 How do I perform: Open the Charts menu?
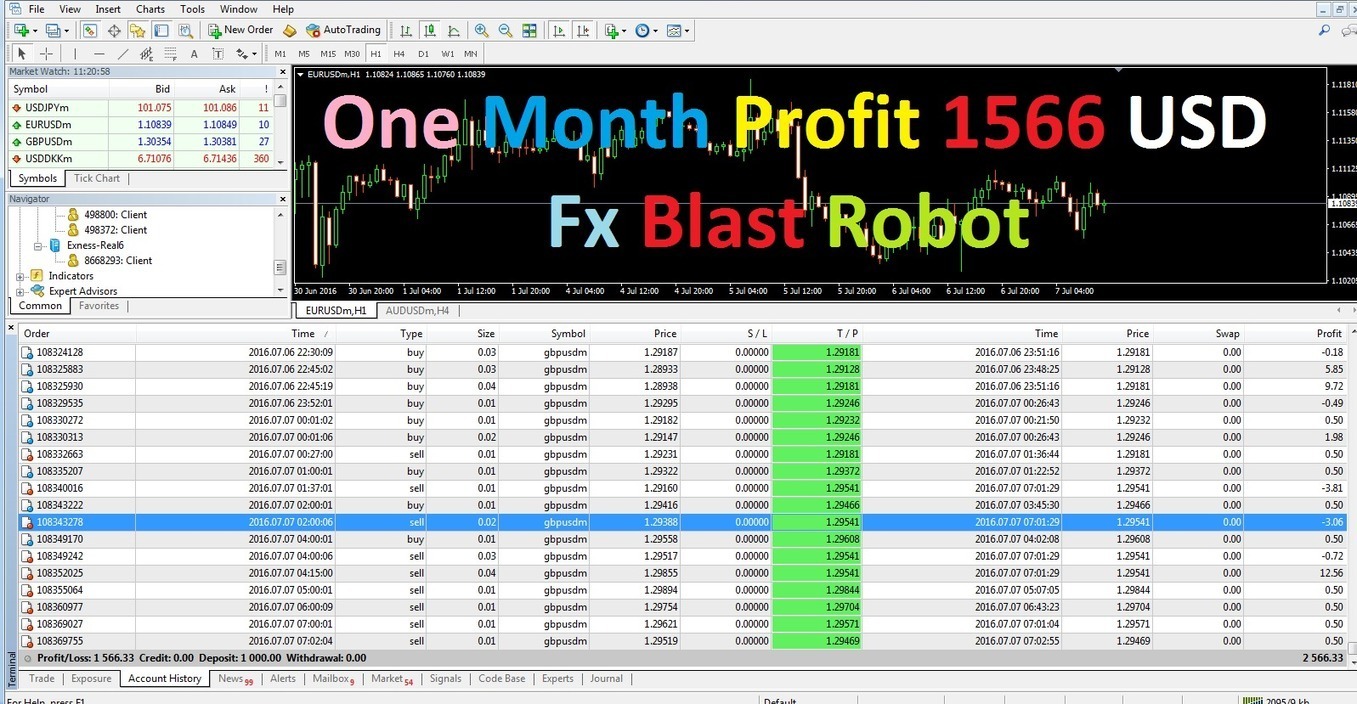pos(150,9)
